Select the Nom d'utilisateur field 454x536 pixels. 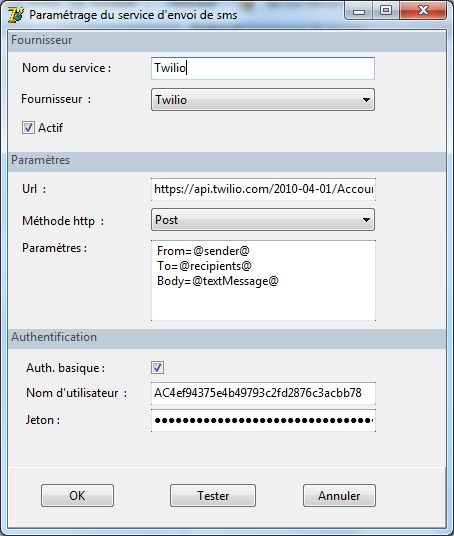(263, 393)
